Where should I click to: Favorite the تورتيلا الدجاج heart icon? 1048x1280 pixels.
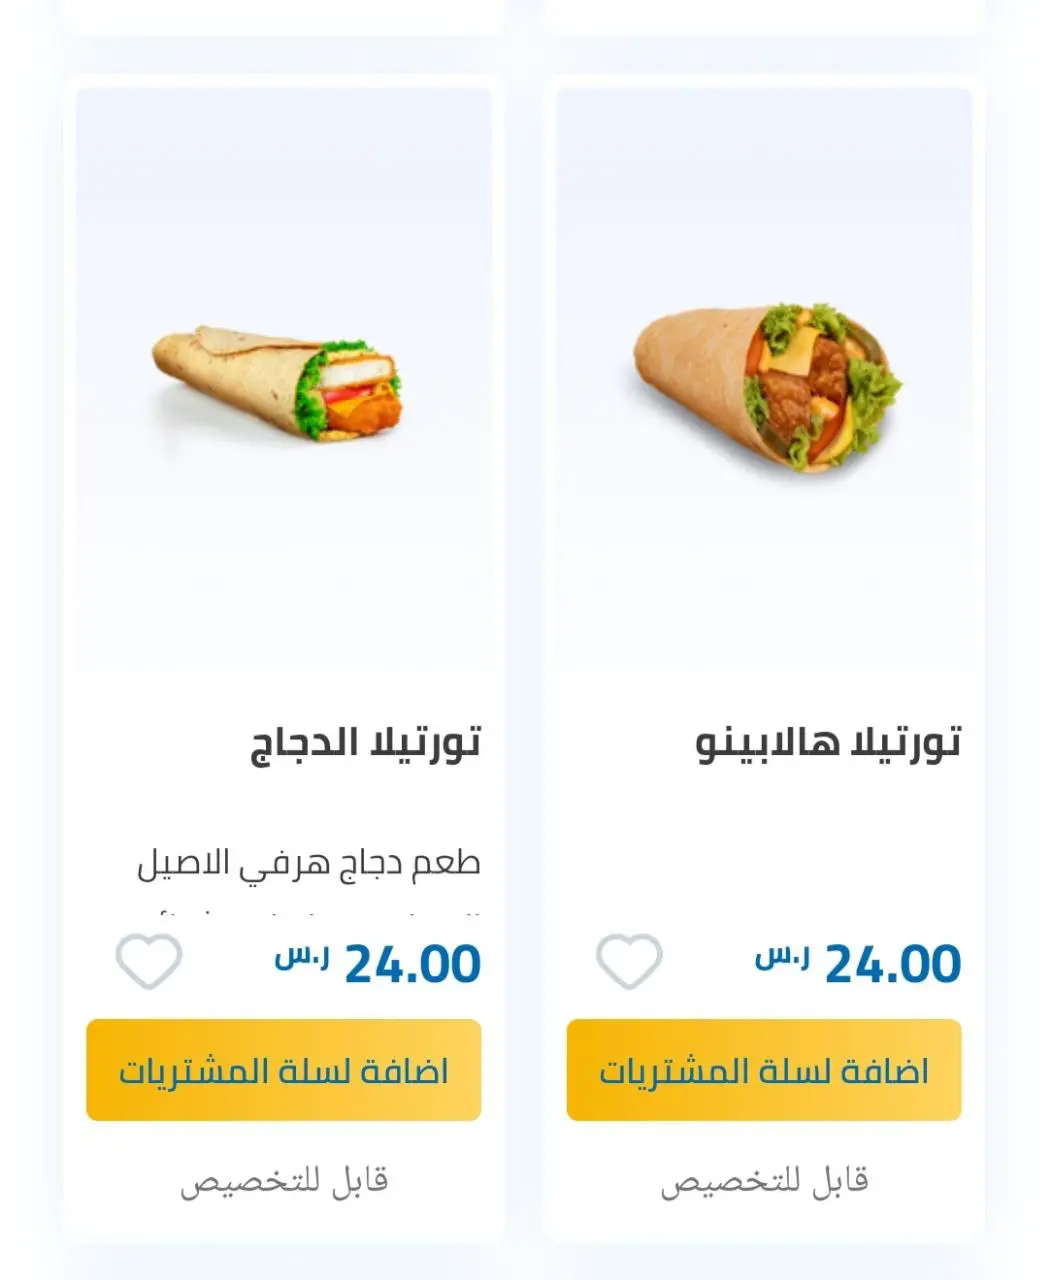(149, 962)
